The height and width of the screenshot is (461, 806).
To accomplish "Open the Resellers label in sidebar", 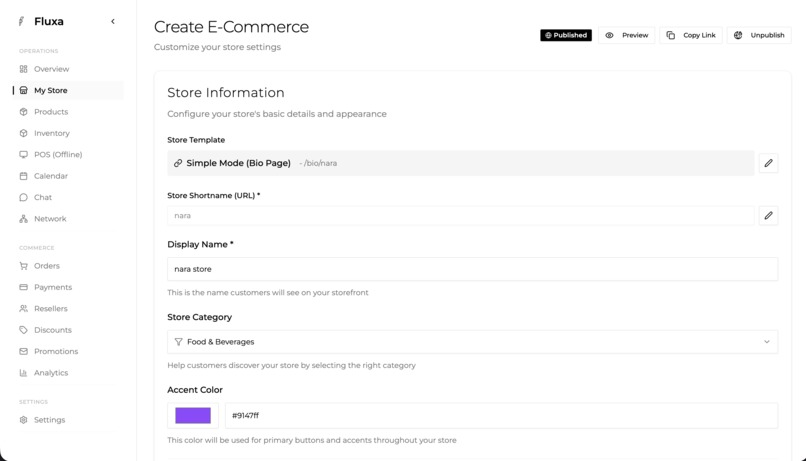I will point(51,308).
